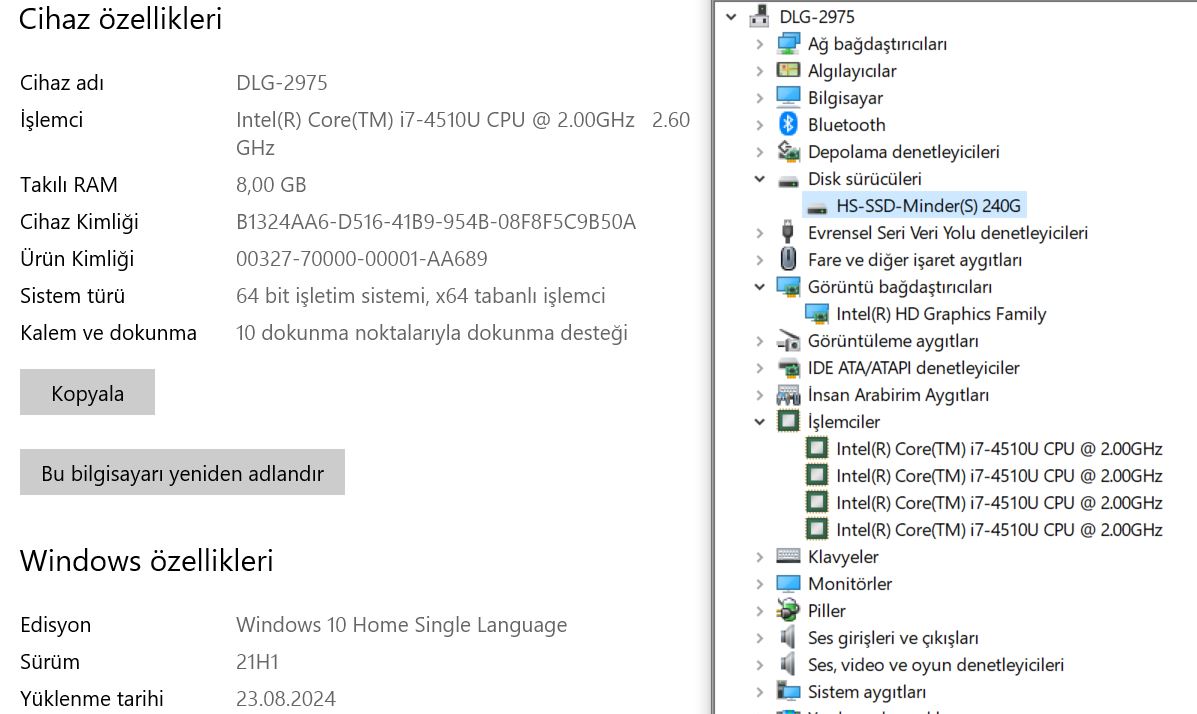
Task: Click the device name DLG-2975 under Cihaz adı
Action: [282, 82]
